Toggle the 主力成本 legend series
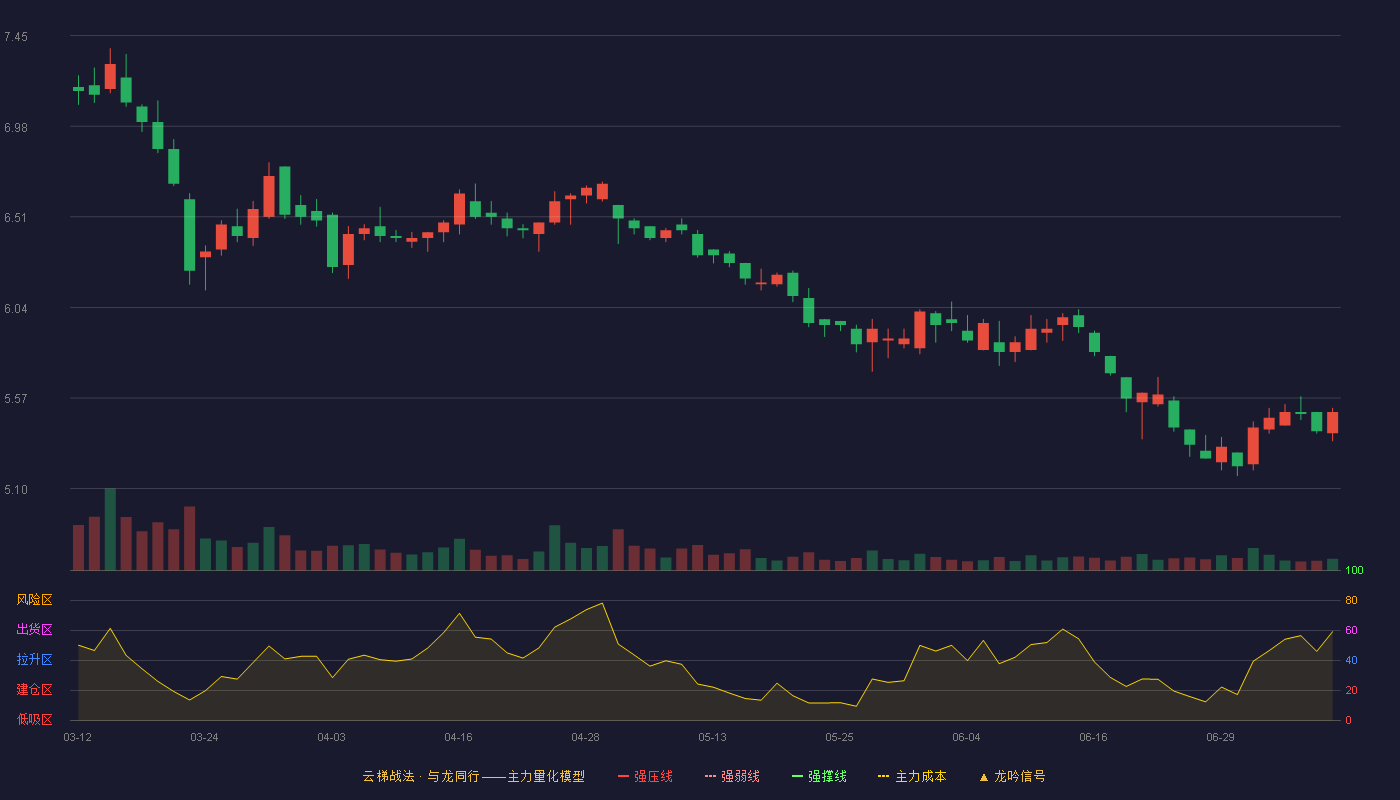This screenshot has height=800, width=1400. (912, 776)
